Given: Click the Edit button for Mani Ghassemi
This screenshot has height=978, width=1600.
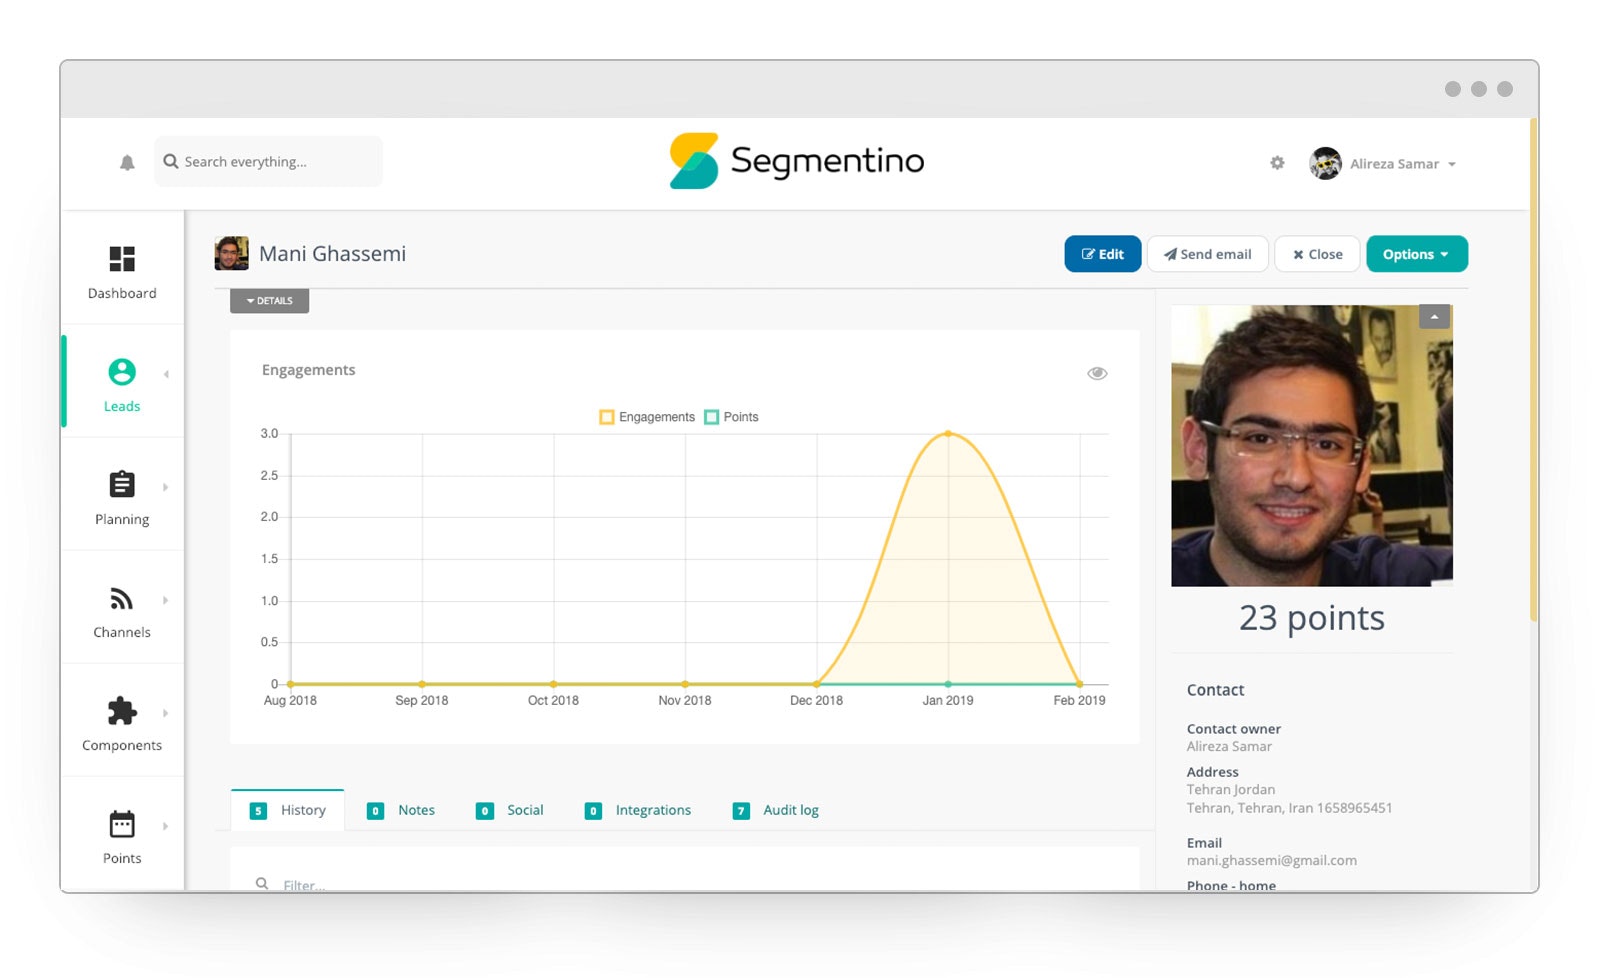Looking at the screenshot, I should tap(1102, 253).
